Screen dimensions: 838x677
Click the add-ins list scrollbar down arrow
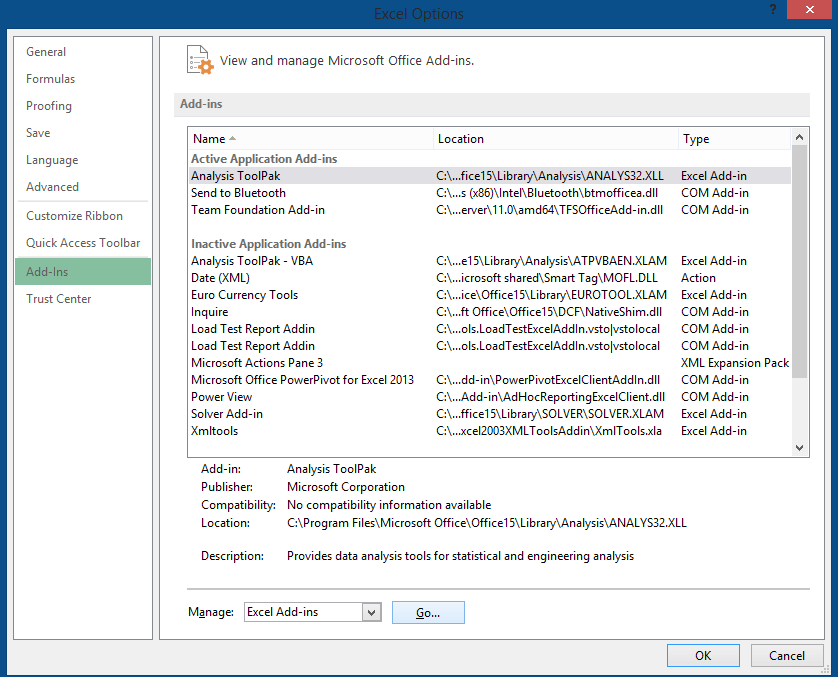(800, 447)
